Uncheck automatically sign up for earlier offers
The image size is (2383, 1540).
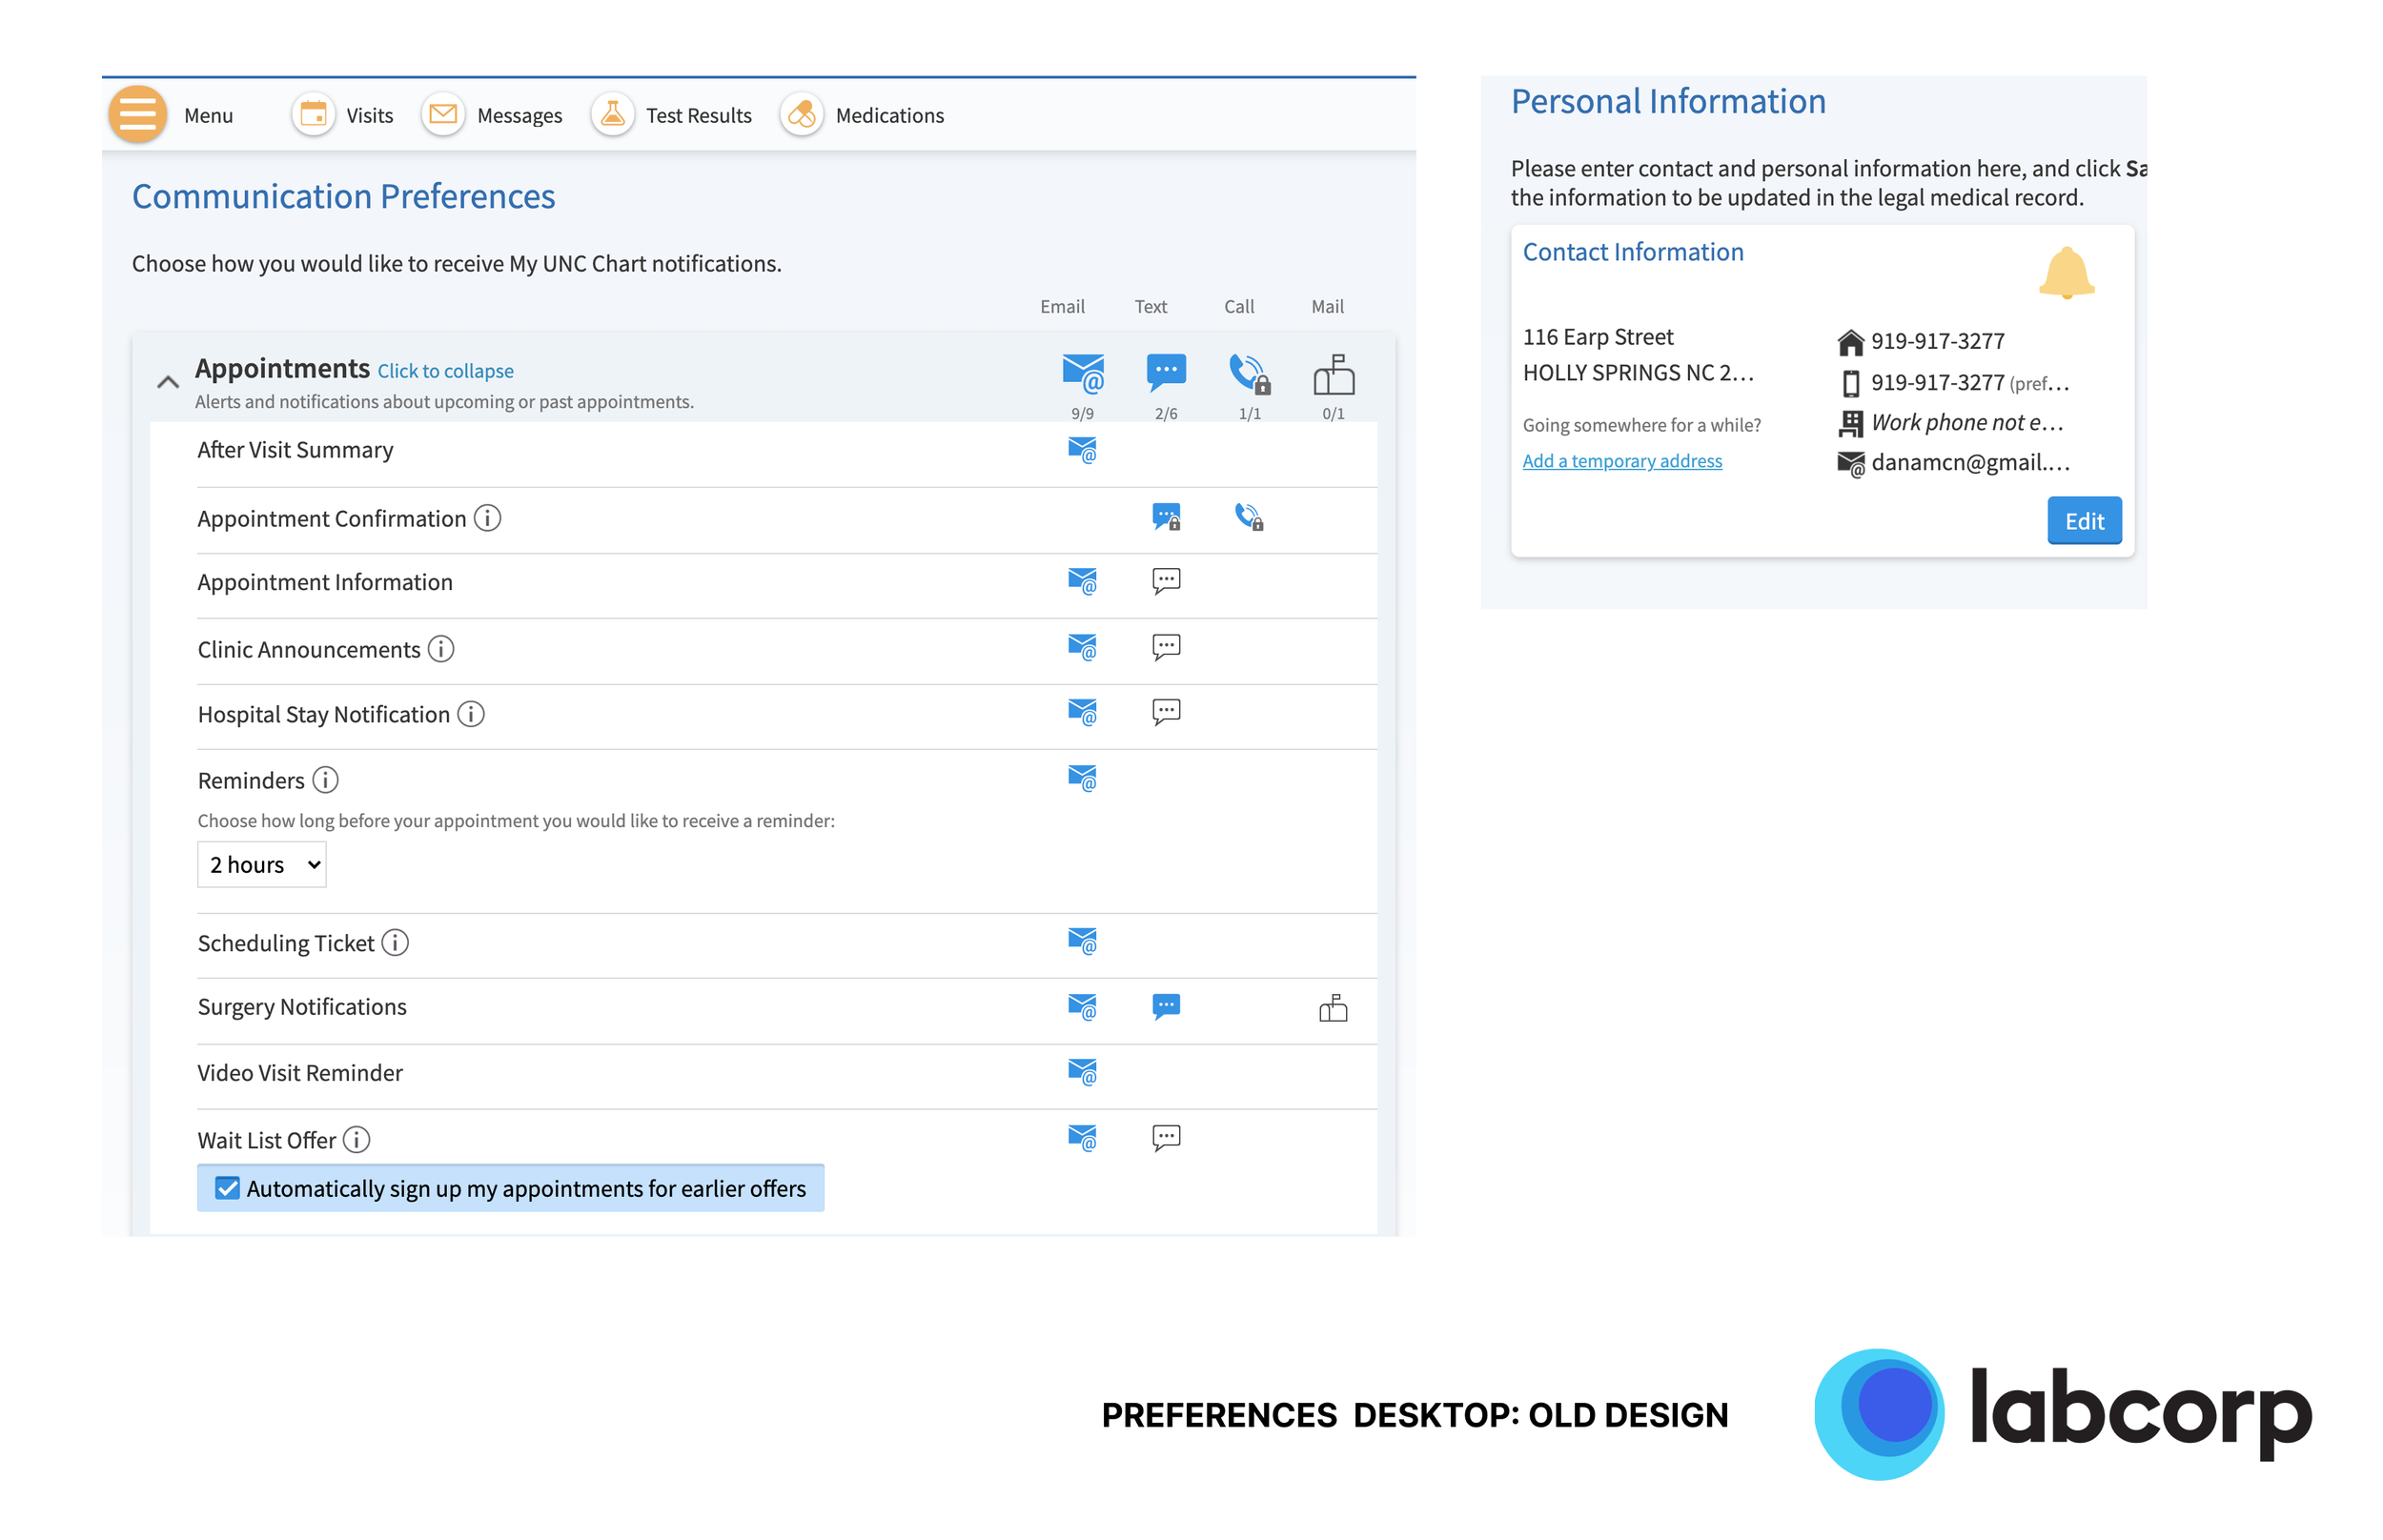pyautogui.click(x=228, y=1187)
